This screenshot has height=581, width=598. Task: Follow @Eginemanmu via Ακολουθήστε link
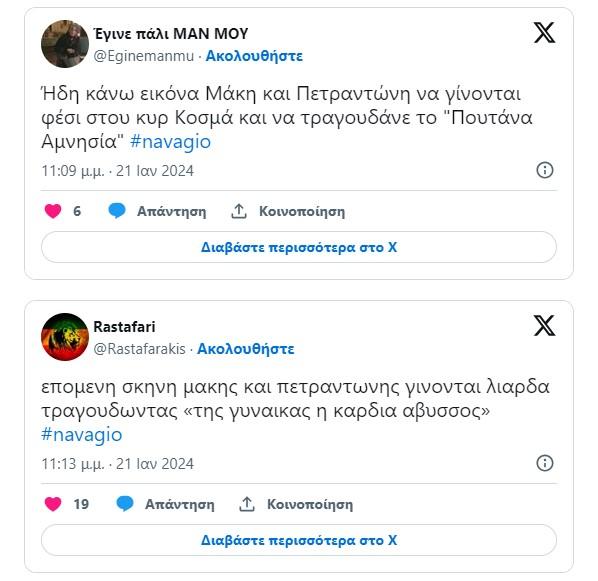(254, 56)
